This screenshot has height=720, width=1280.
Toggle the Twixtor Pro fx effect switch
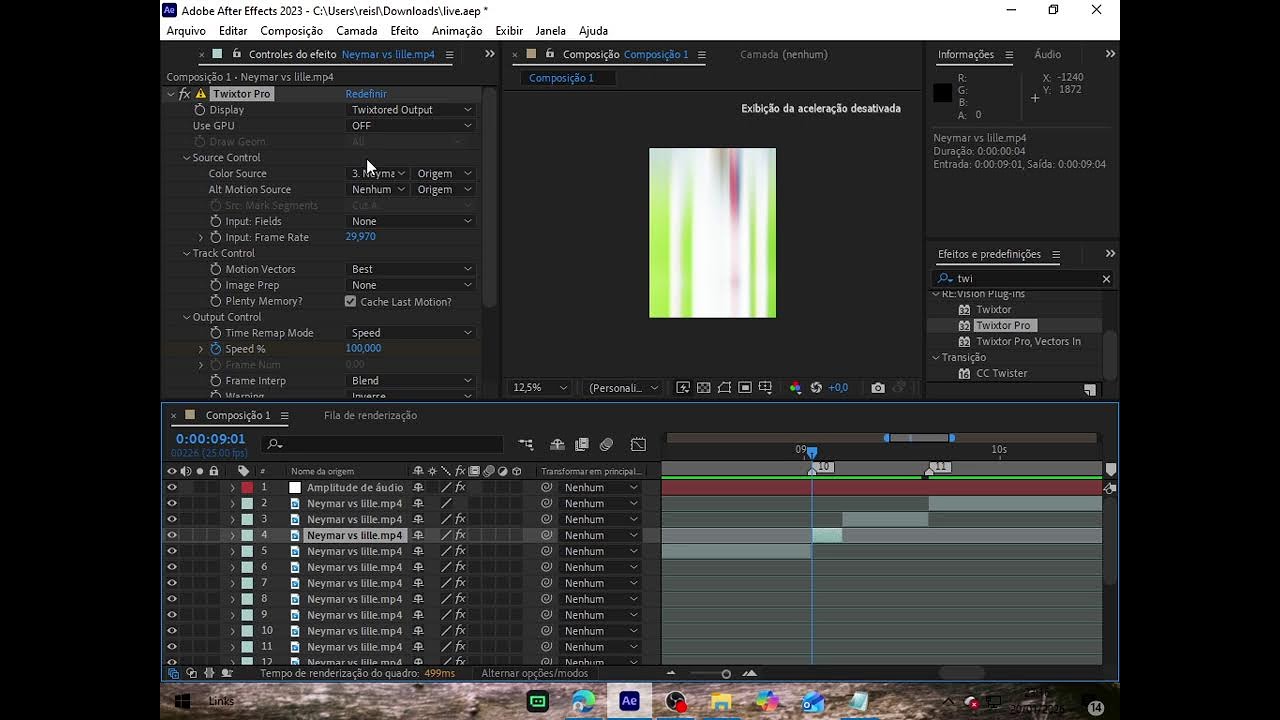pos(184,94)
